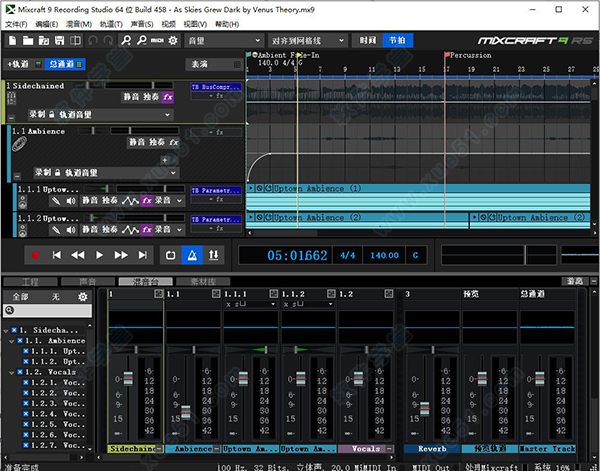Open the fx button on the Sidechained track
This screenshot has width=600, height=471.
click(168, 97)
